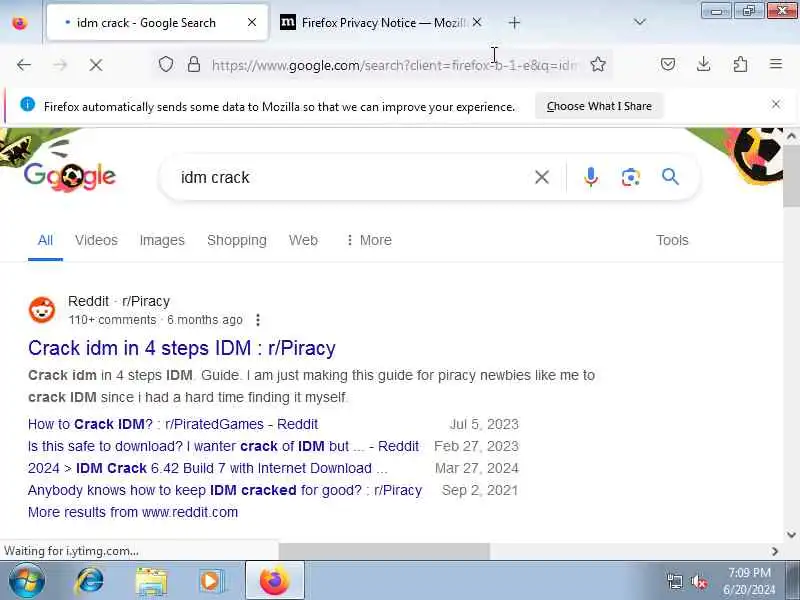Switch to Firefox Privacy Notice tab
This screenshot has width=800, height=600.
[383, 22]
